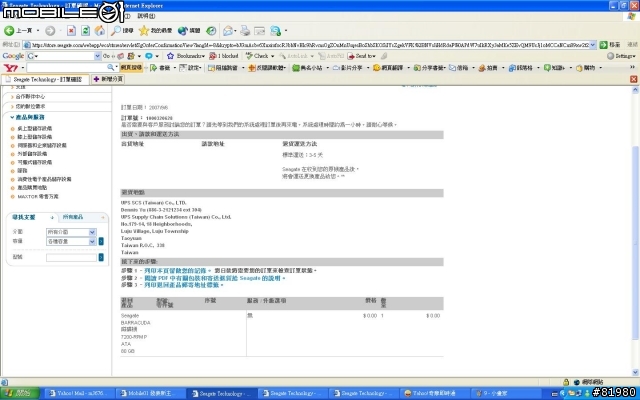
Task: Click the Yahoo toolbar magnifier search icon
Action: point(111,67)
